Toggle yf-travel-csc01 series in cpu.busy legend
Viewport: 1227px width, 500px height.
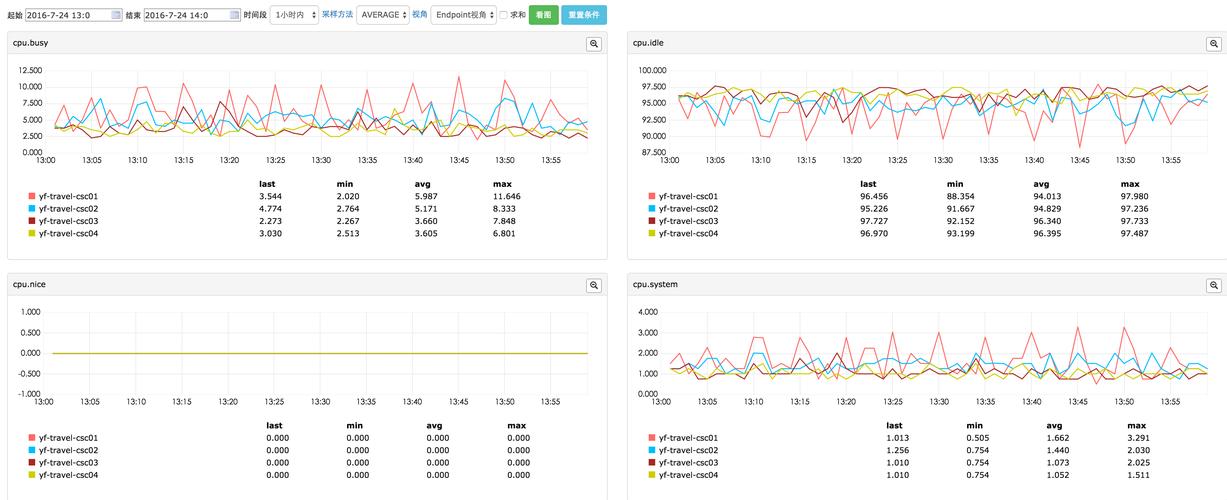(72, 196)
